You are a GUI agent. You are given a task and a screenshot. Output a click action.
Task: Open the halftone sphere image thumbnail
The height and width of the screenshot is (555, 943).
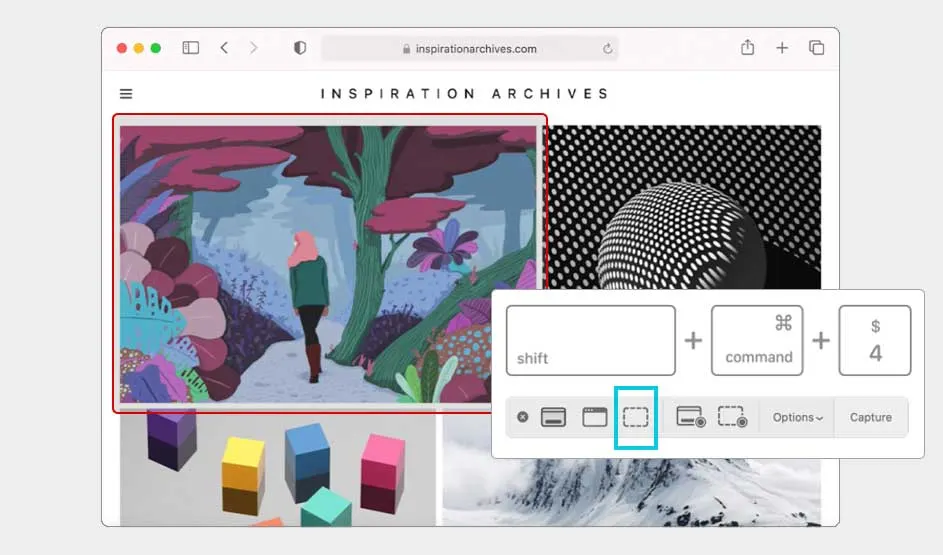[x=684, y=207]
